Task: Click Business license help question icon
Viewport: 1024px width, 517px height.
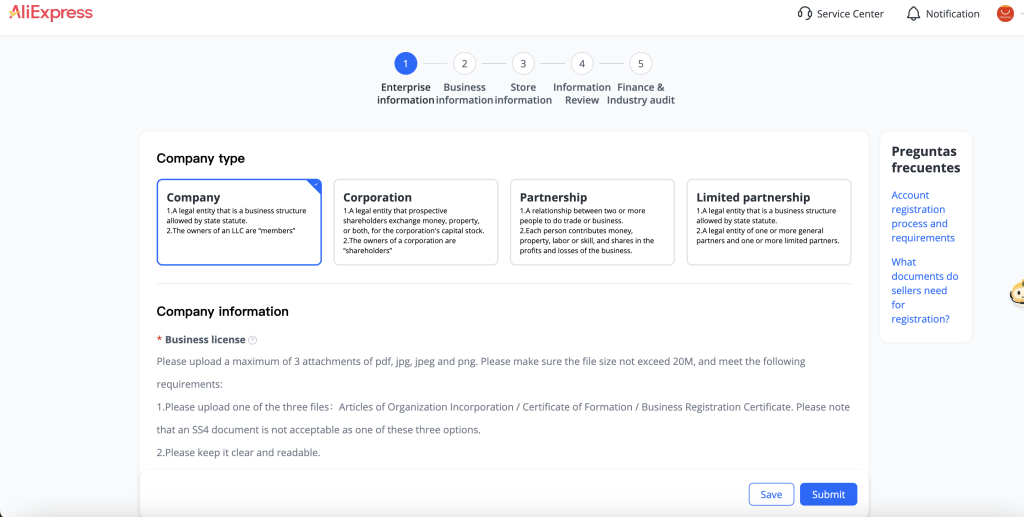Action: click(x=253, y=340)
